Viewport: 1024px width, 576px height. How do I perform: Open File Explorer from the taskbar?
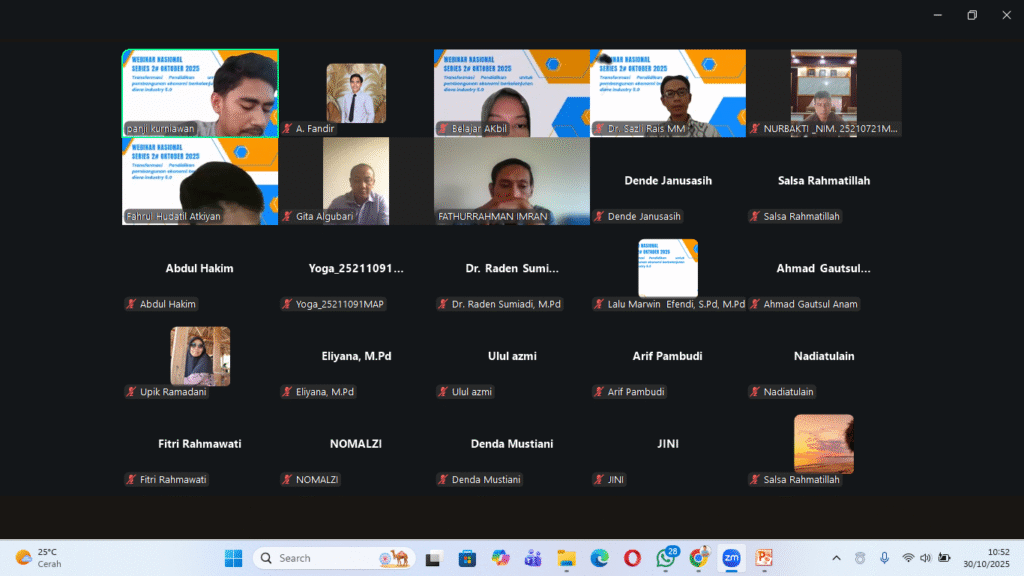tap(566, 558)
